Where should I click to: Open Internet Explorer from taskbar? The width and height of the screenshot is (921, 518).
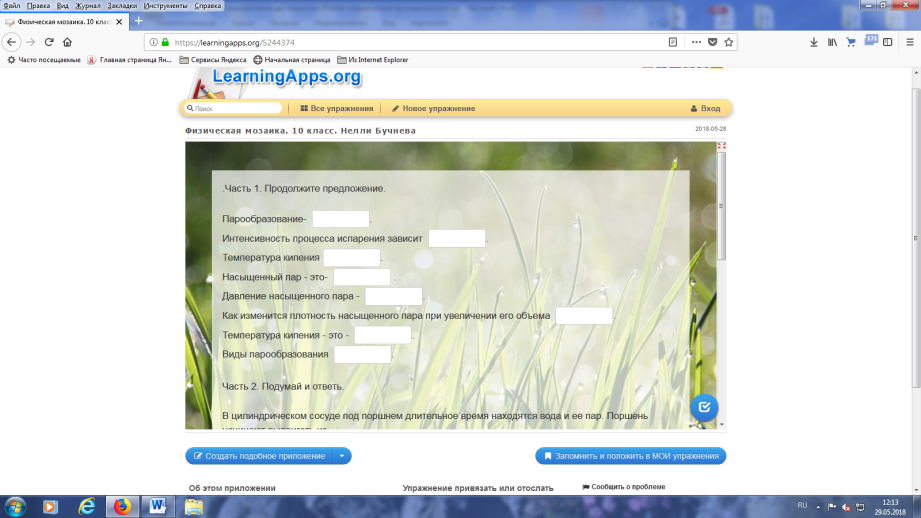coord(86,506)
